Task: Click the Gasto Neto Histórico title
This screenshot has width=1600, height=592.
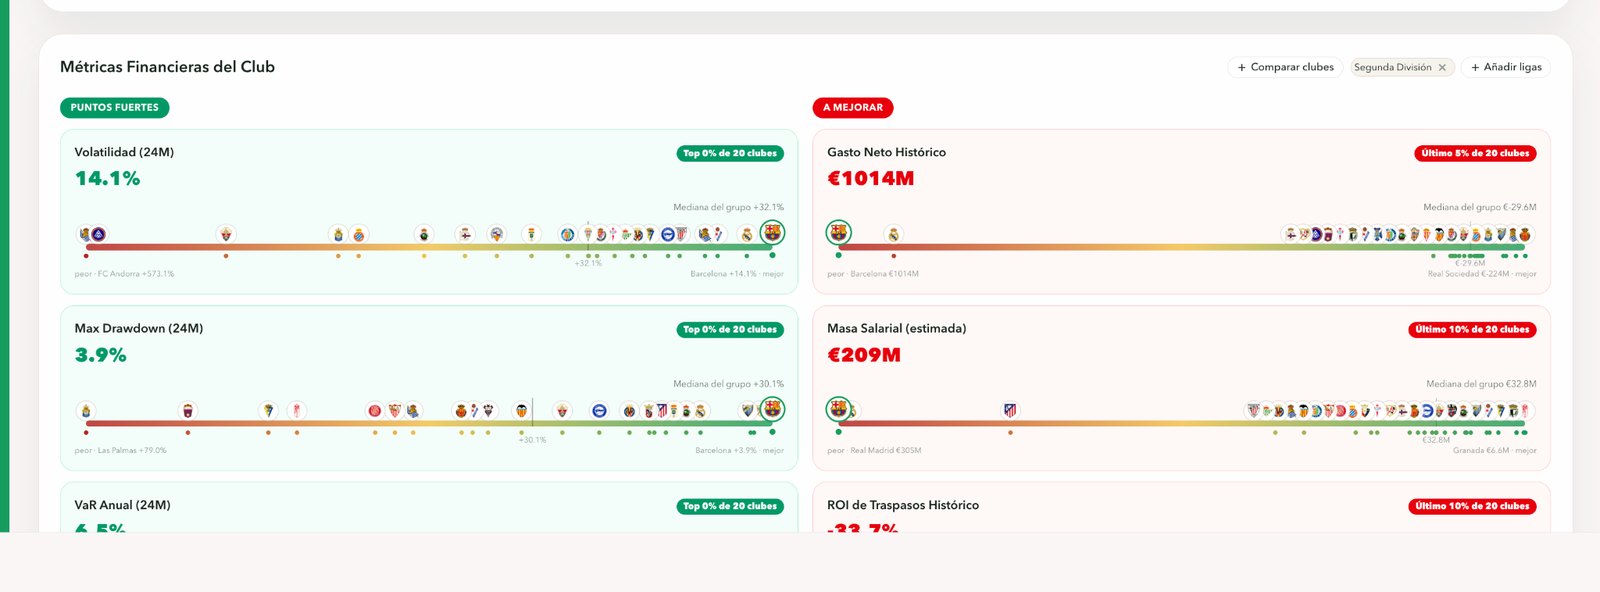Action: 886,152
